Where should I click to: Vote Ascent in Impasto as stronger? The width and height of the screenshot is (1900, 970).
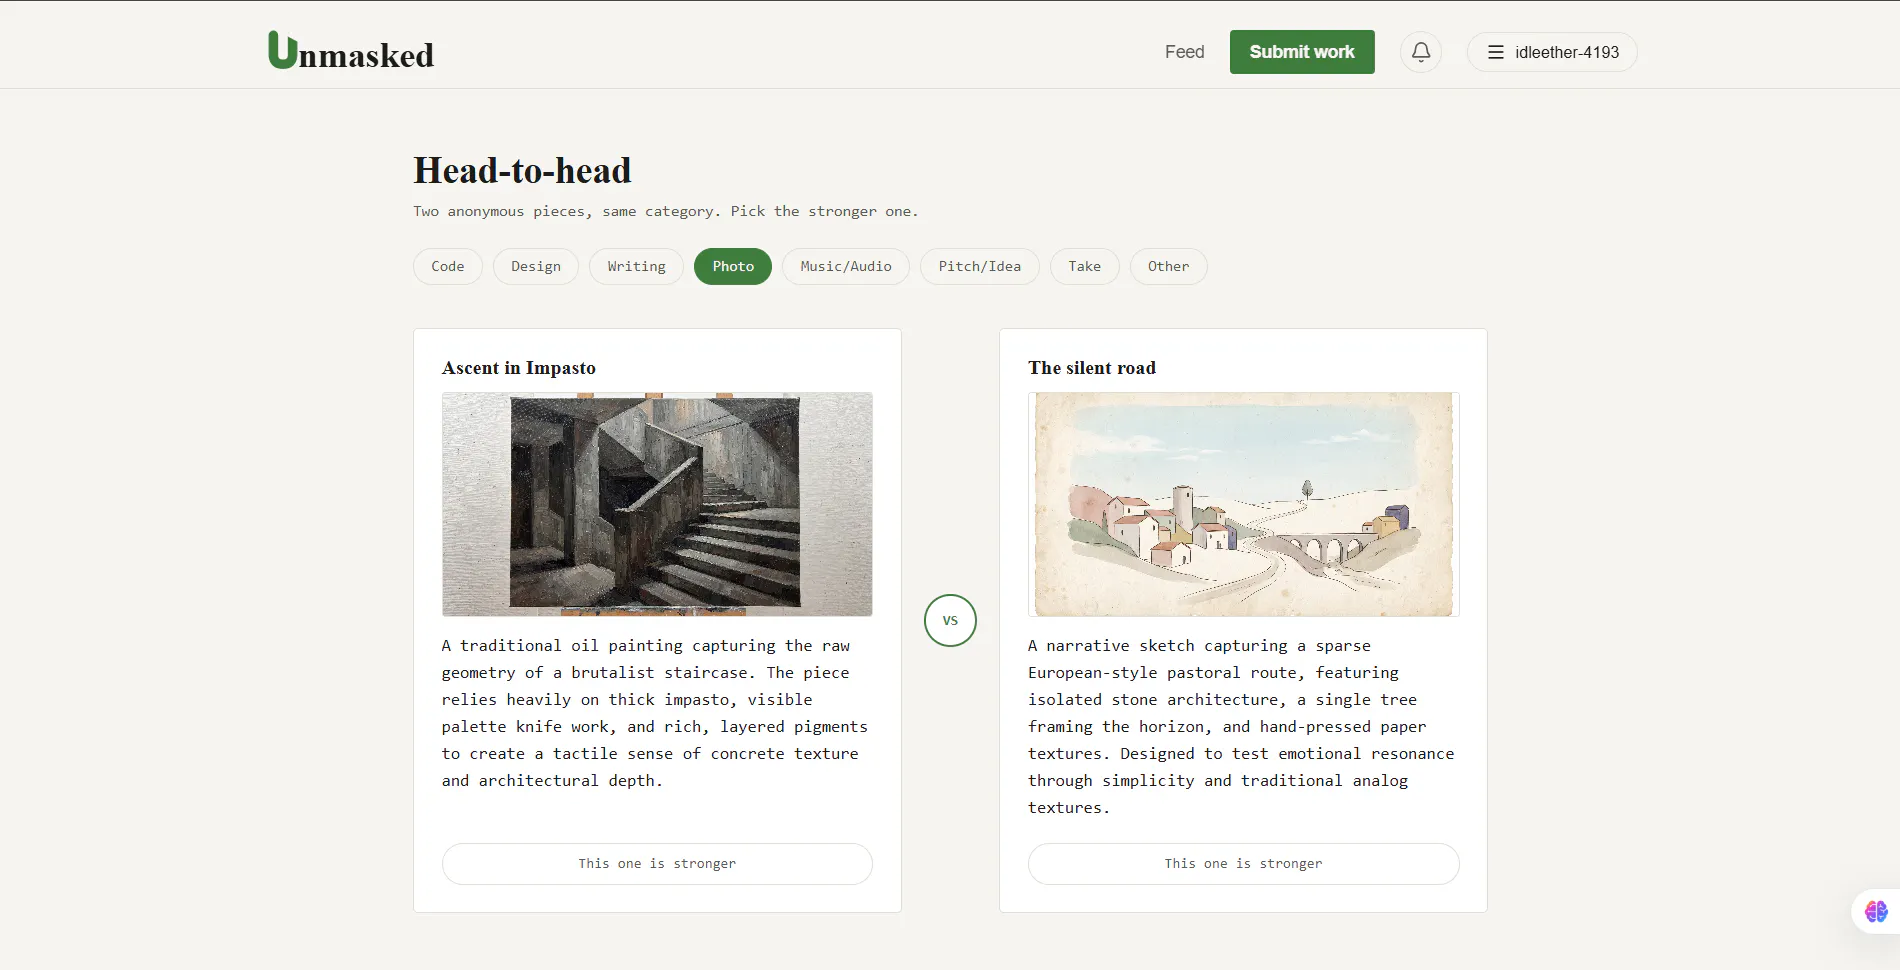coord(657,863)
